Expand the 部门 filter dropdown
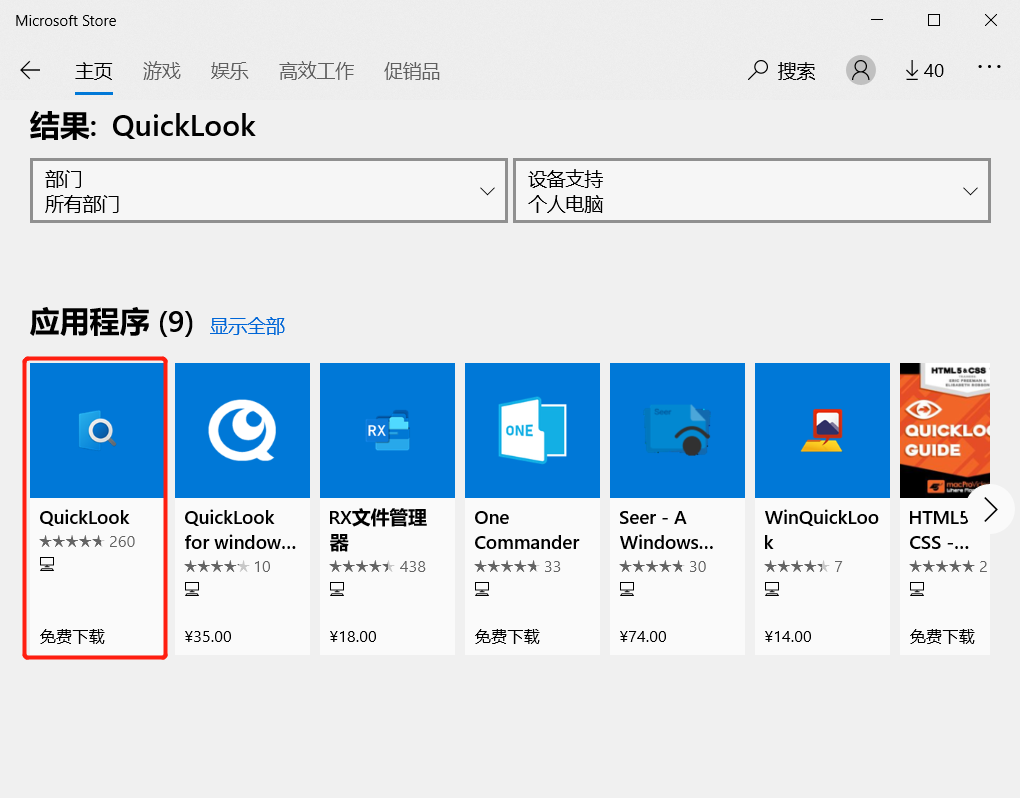 (x=269, y=191)
